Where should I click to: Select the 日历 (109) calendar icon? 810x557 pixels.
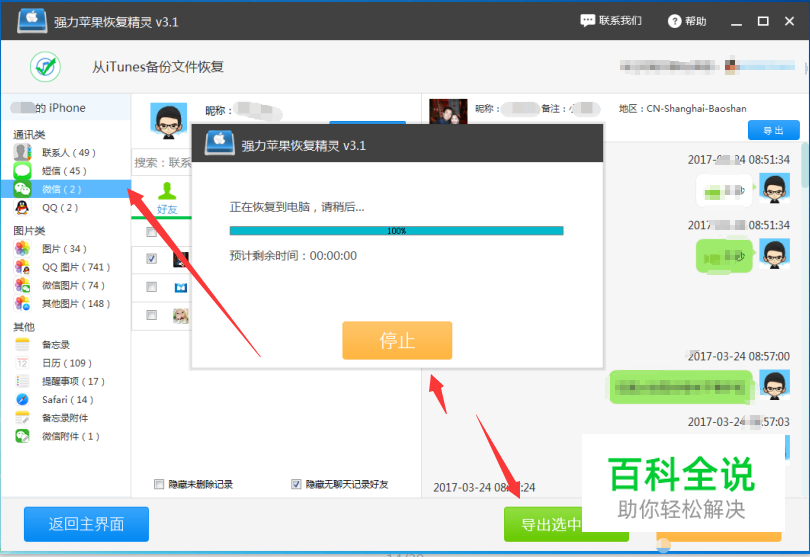tap(22, 363)
